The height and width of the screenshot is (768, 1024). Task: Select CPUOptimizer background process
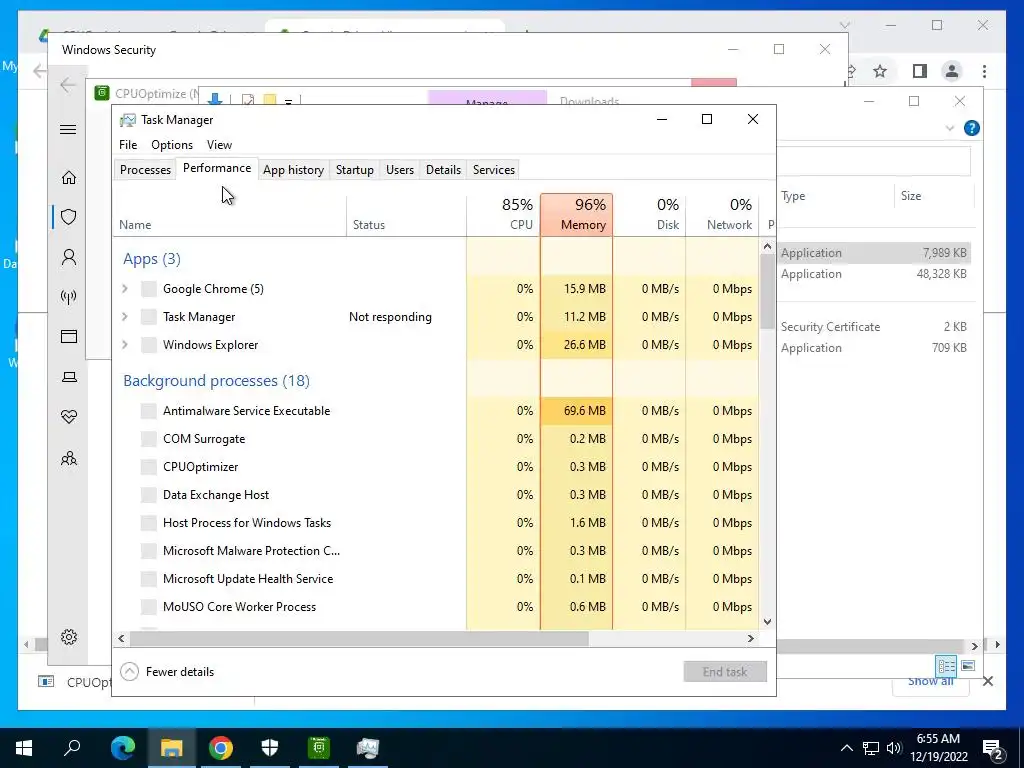coord(436,467)
